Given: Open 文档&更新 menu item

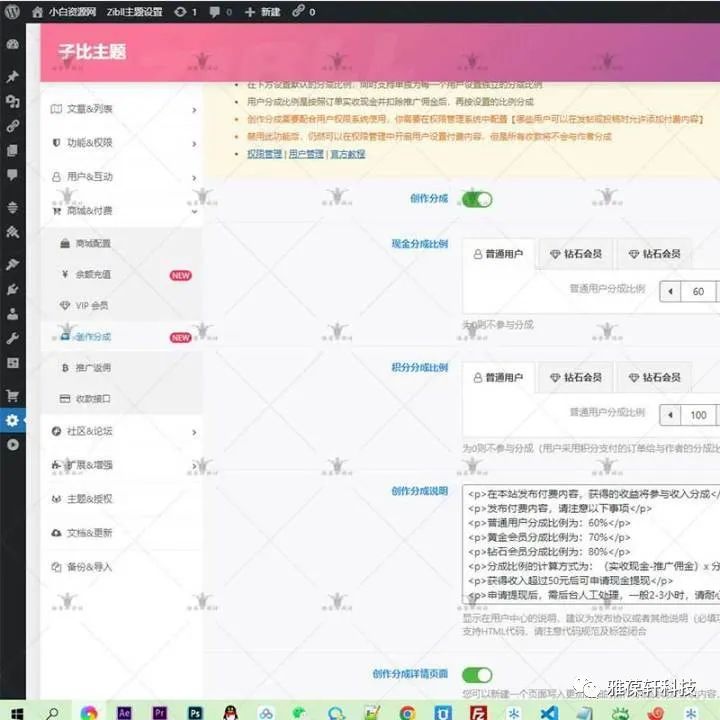Looking at the screenshot, I should point(122,533).
